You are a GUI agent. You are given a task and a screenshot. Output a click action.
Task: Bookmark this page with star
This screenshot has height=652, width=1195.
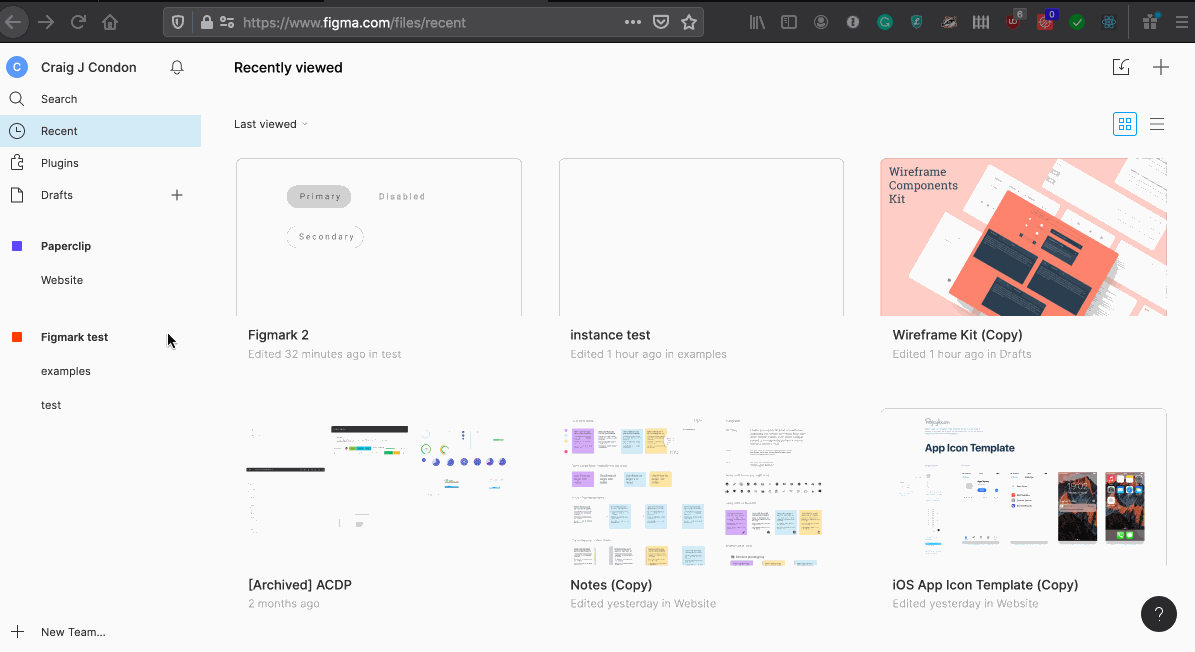tap(689, 22)
